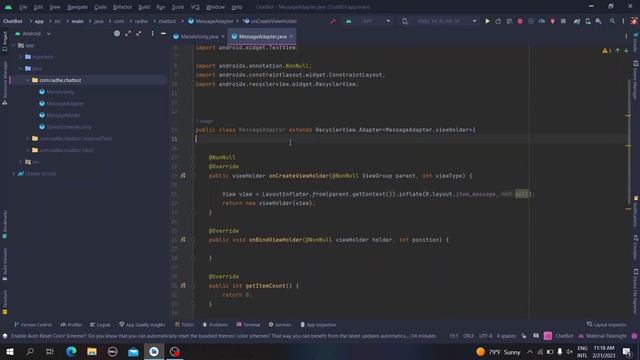Screen dimensions: 640x360
Task: Hide the Project panel with minus icon
Action: coord(163,33)
